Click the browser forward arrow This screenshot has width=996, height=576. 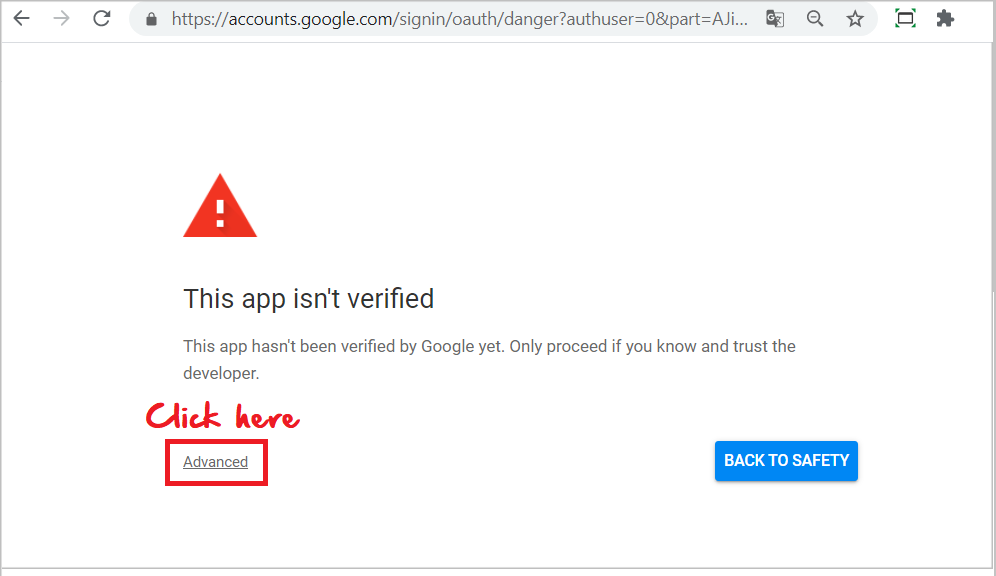pos(62,18)
